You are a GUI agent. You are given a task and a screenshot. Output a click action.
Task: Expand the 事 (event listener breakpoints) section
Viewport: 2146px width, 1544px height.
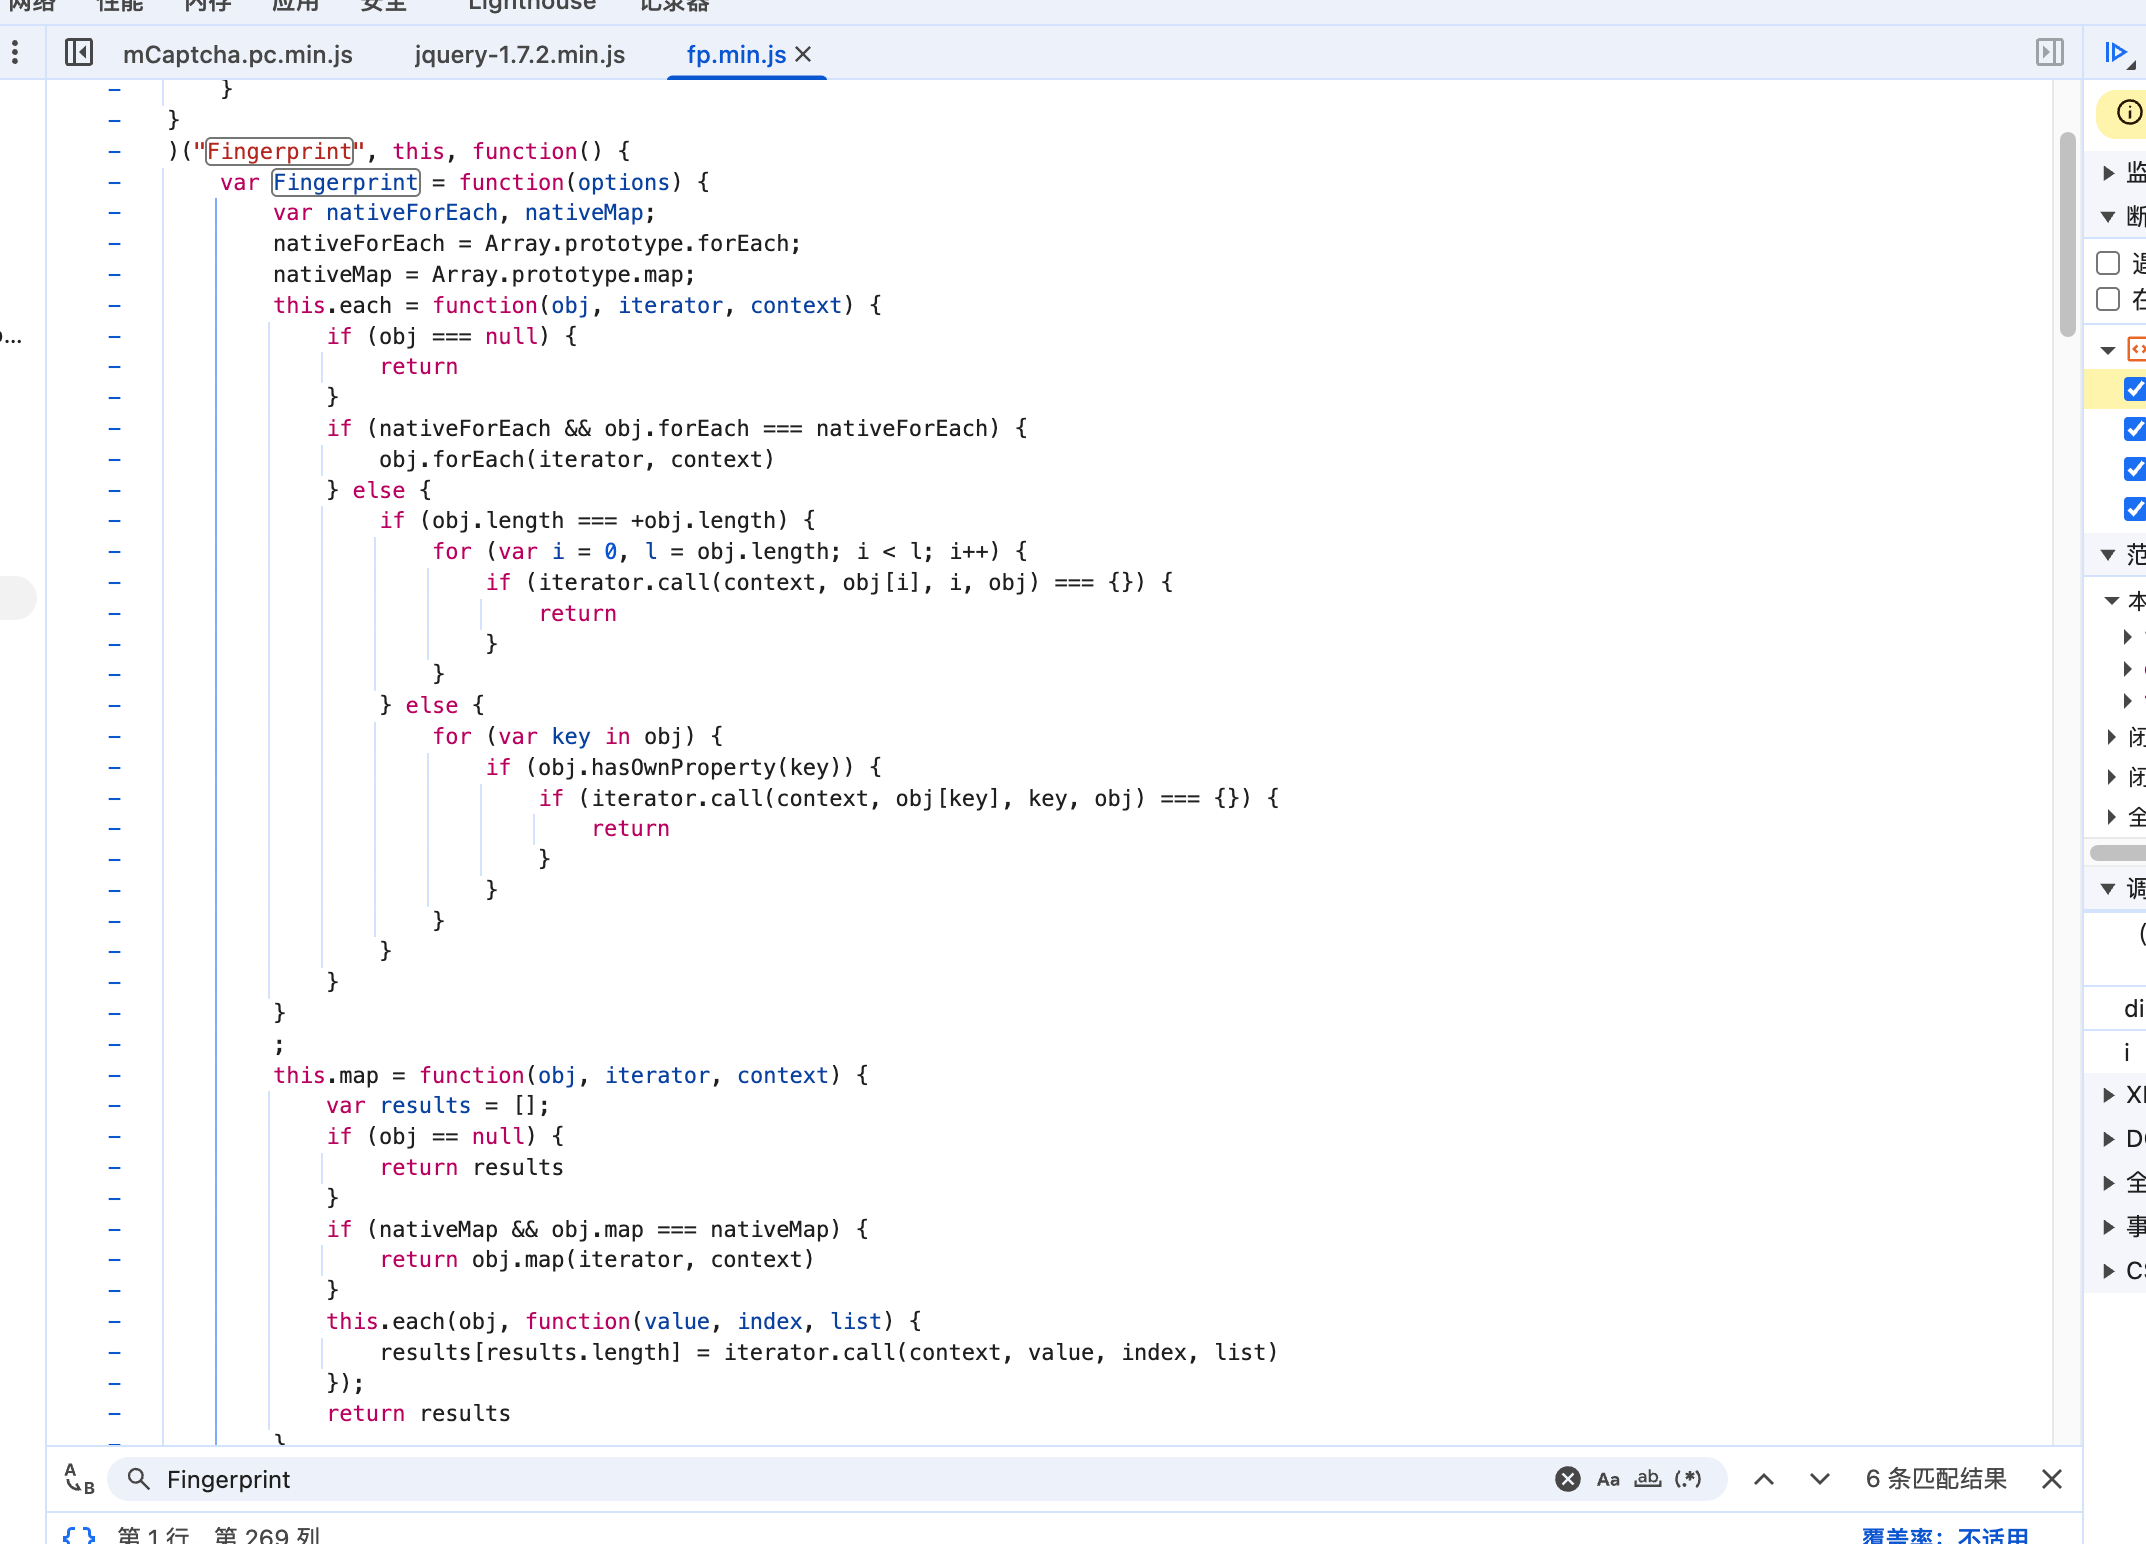(2109, 1227)
